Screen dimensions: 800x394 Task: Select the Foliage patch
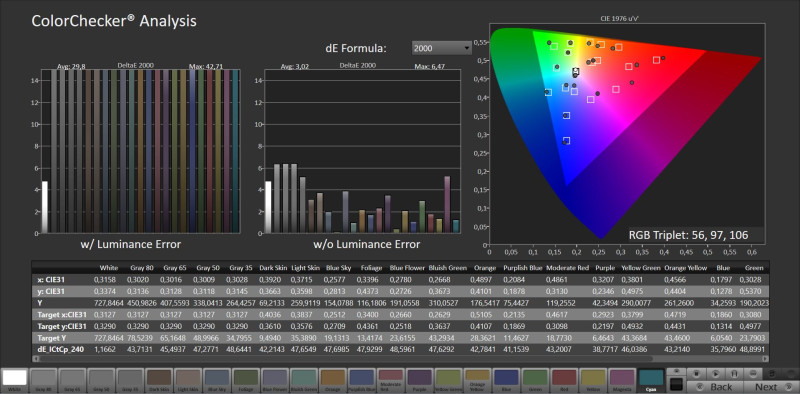click(246, 380)
